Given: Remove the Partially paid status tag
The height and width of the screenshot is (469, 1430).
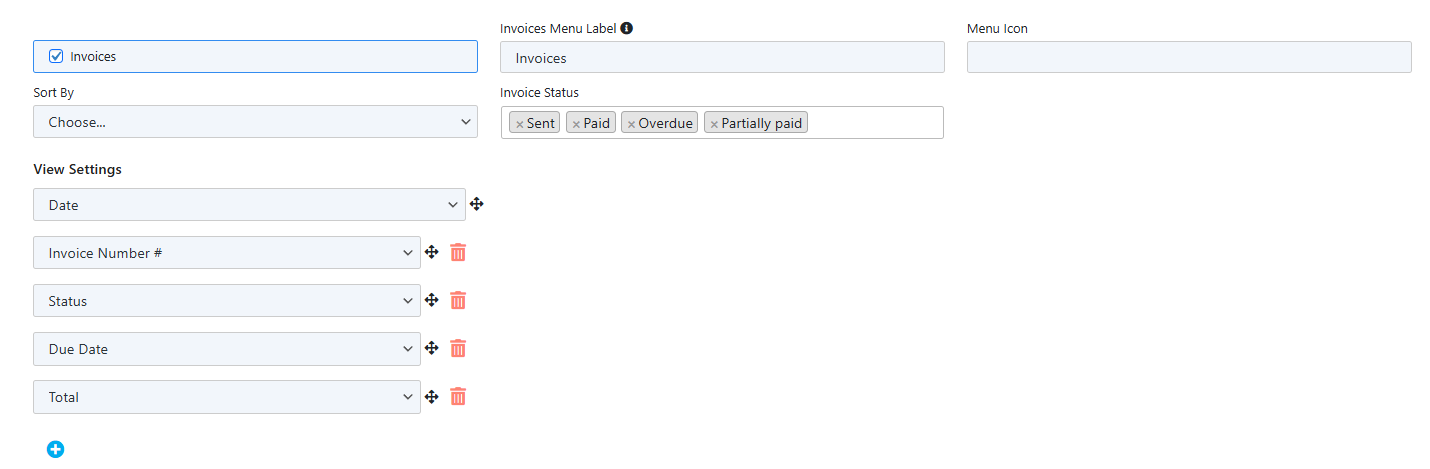Looking at the screenshot, I should click(x=714, y=124).
